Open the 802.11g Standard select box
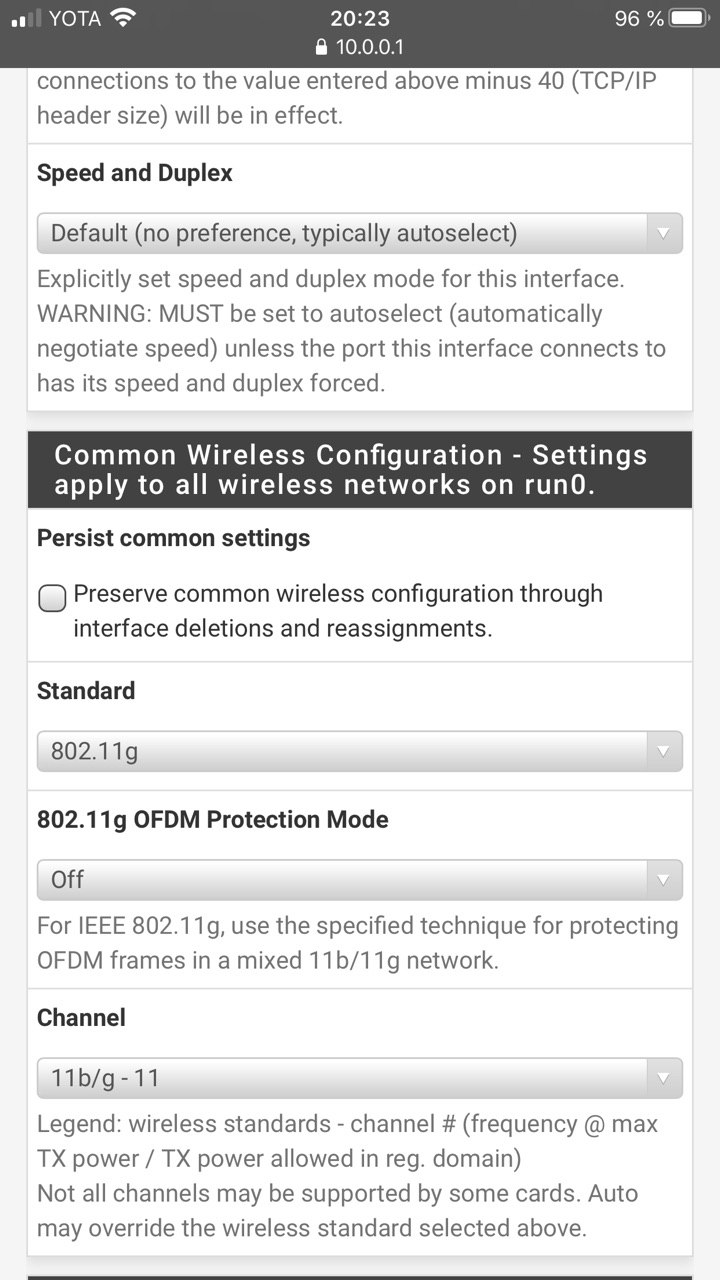This screenshot has width=720, height=1280. pos(360,751)
